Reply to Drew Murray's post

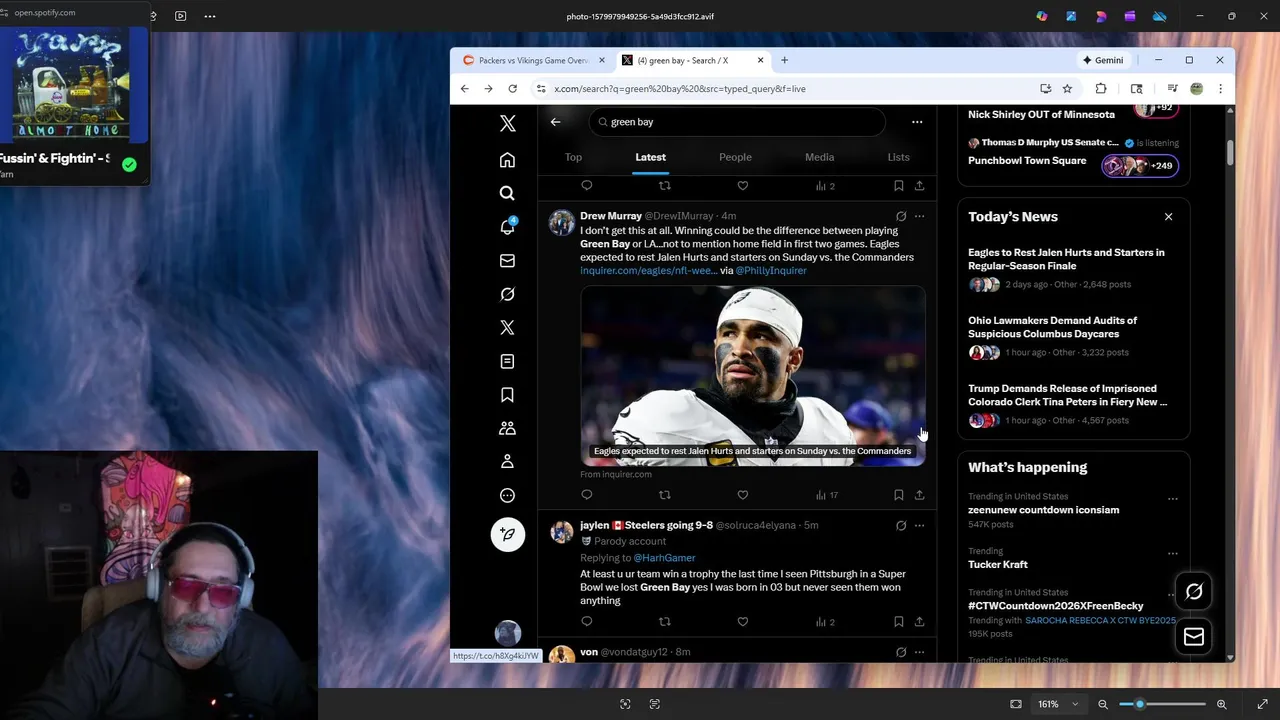[587, 494]
